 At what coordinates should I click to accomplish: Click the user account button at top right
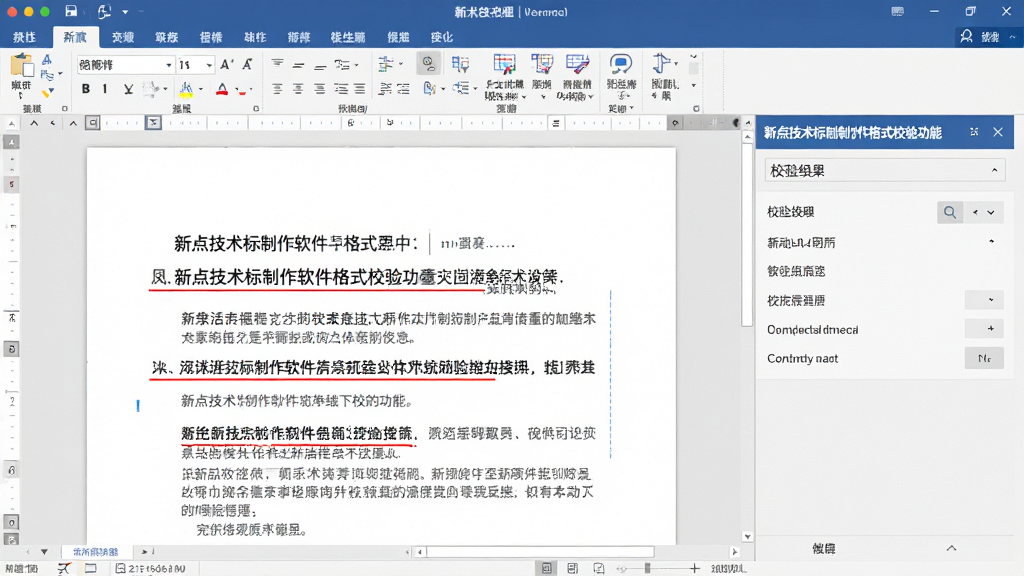coord(989,37)
